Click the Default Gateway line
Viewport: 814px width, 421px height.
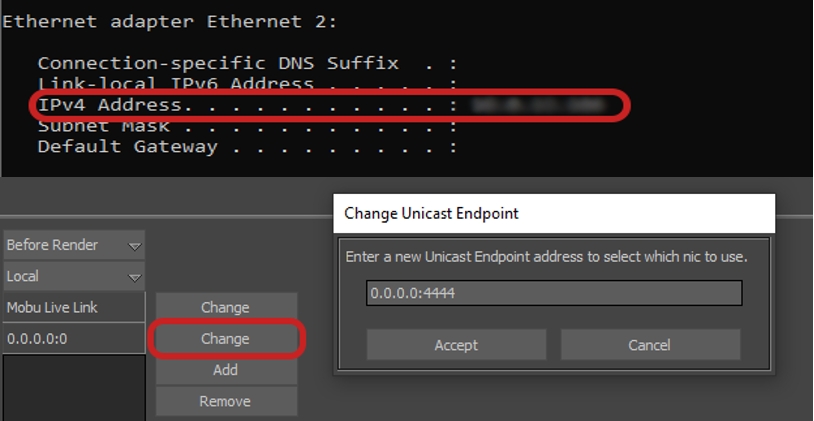[x=127, y=147]
